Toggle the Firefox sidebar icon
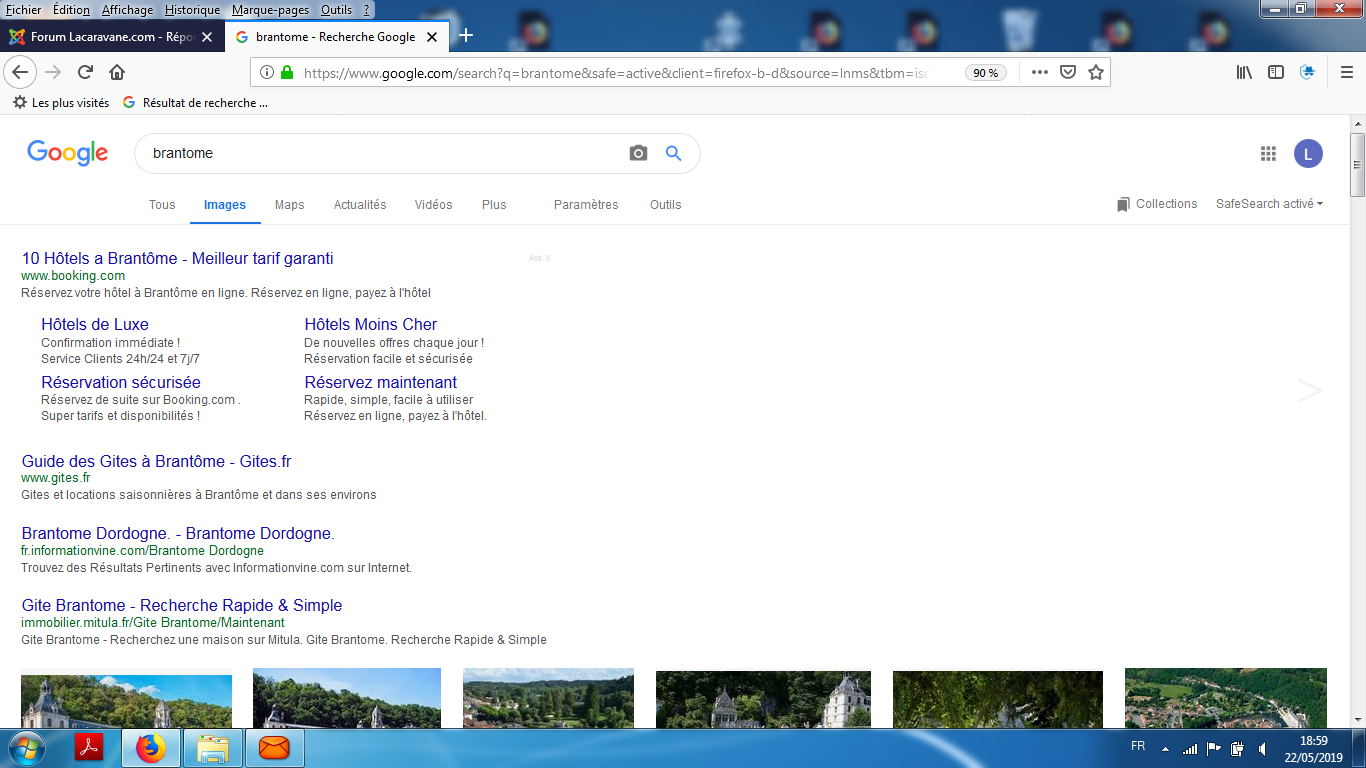The width and height of the screenshot is (1366, 768). click(1276, 72)
